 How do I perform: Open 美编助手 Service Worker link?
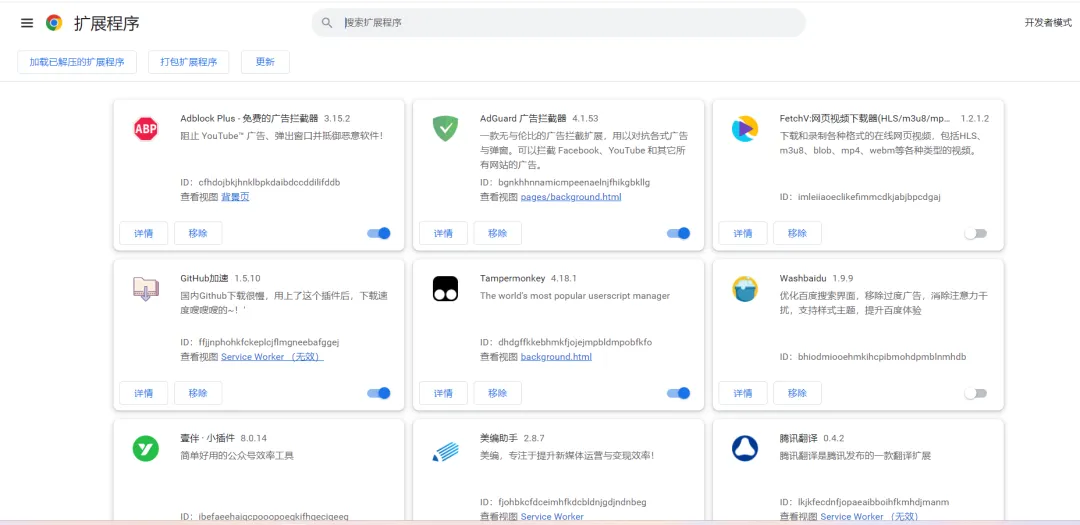pyautogui.click(x=552, y=517)
